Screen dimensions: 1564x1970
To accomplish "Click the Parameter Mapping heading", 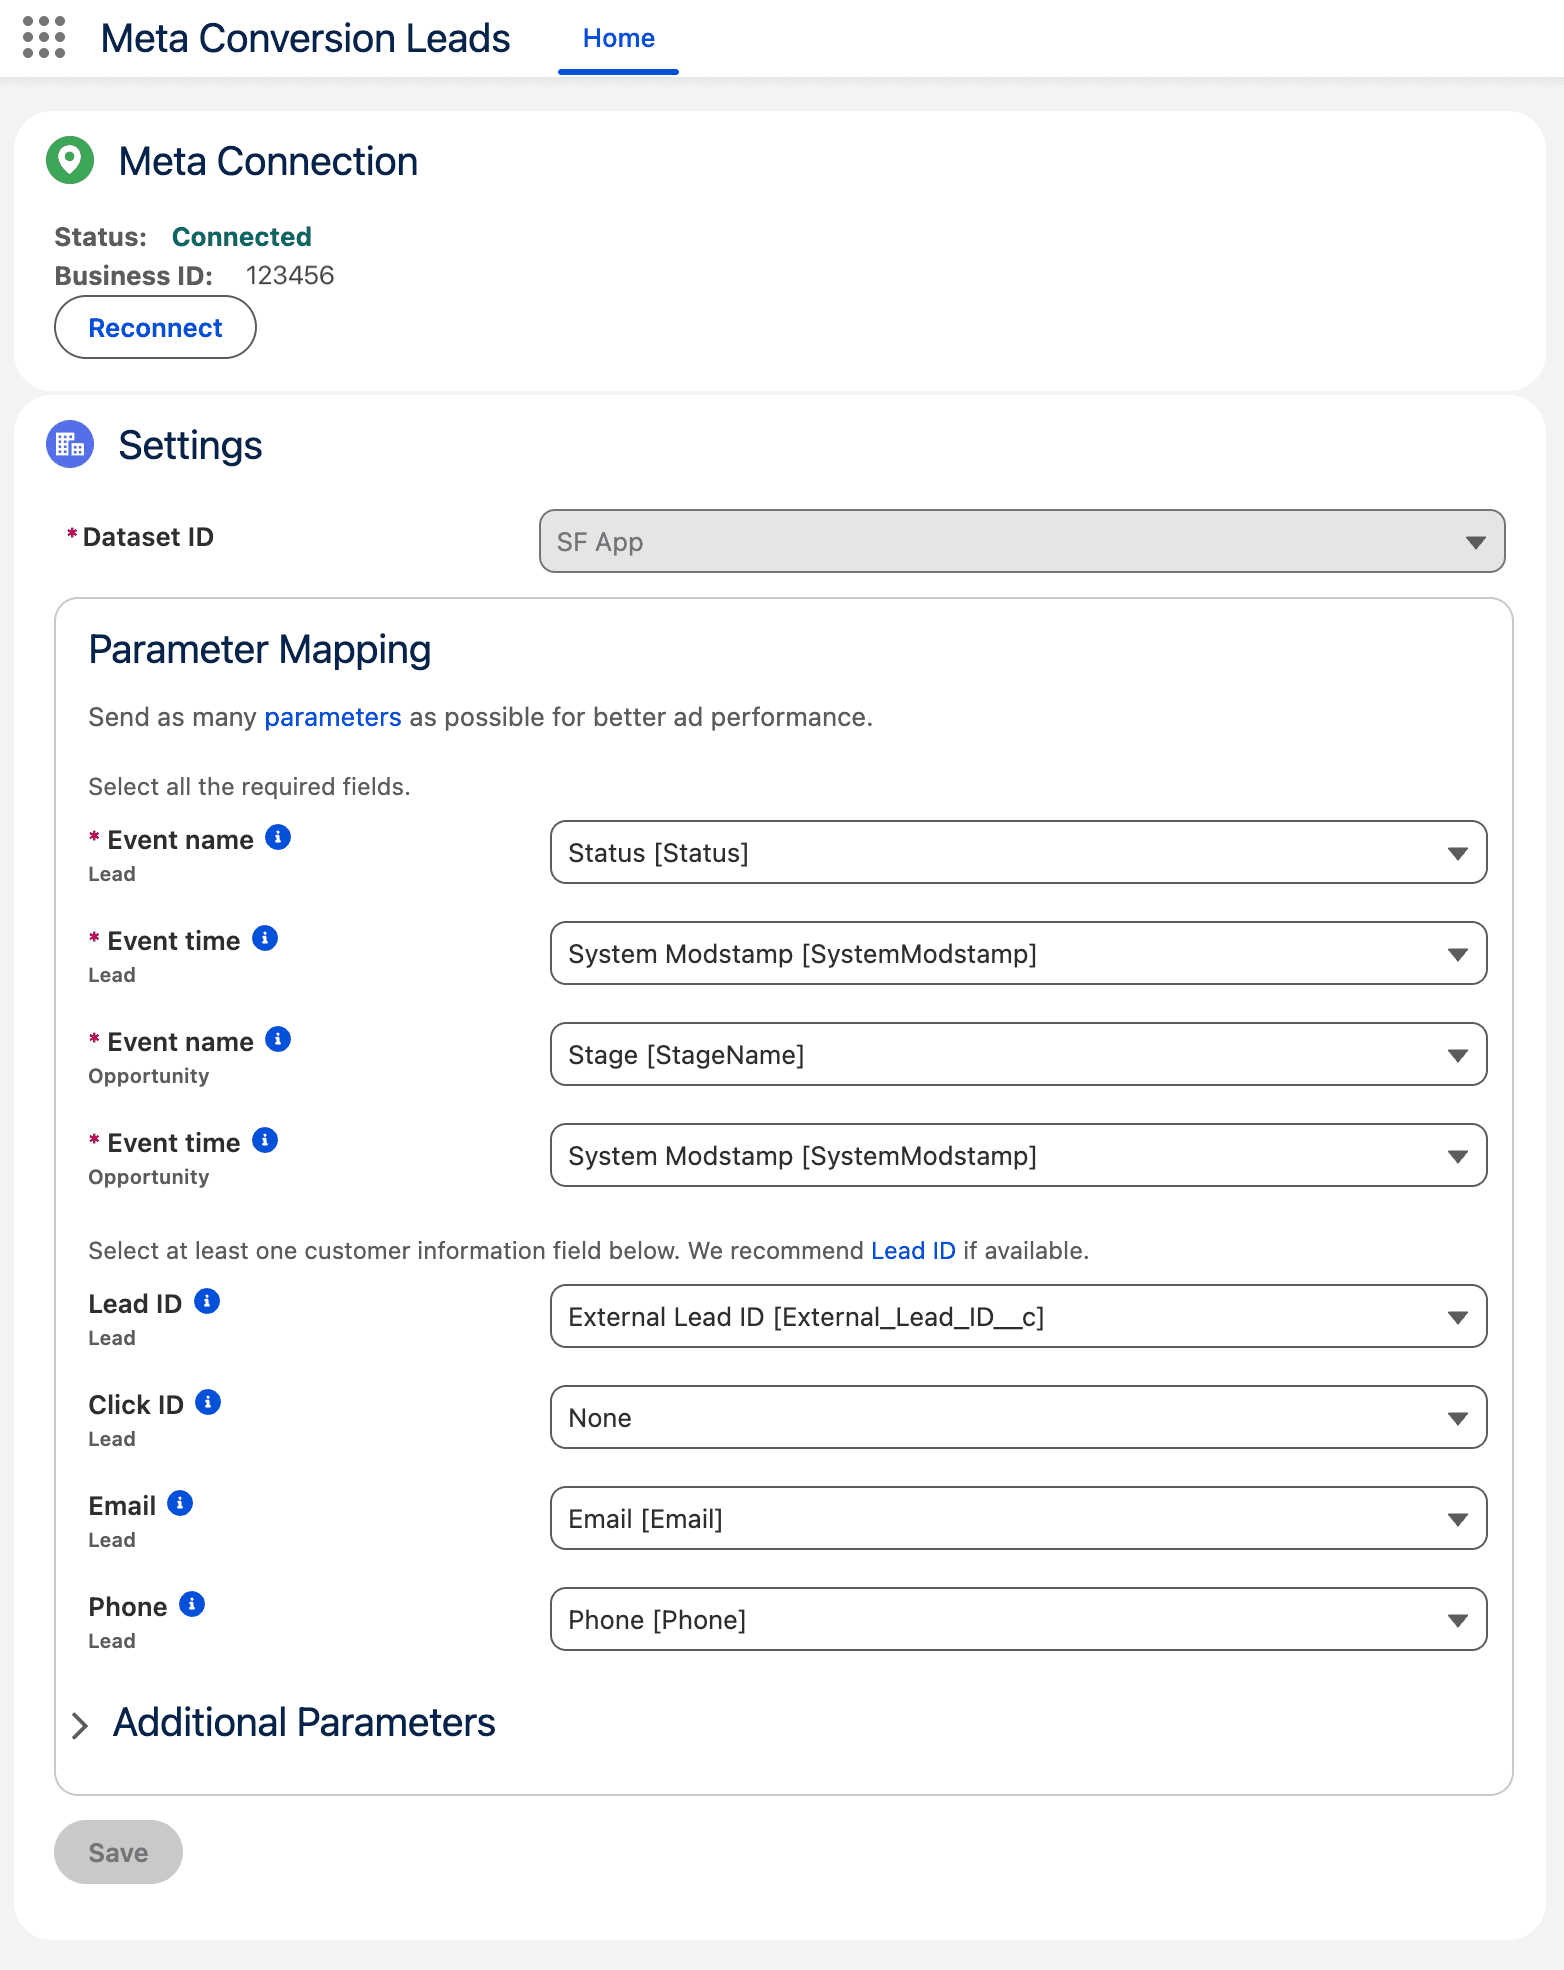I will click(x=260, y=649).
